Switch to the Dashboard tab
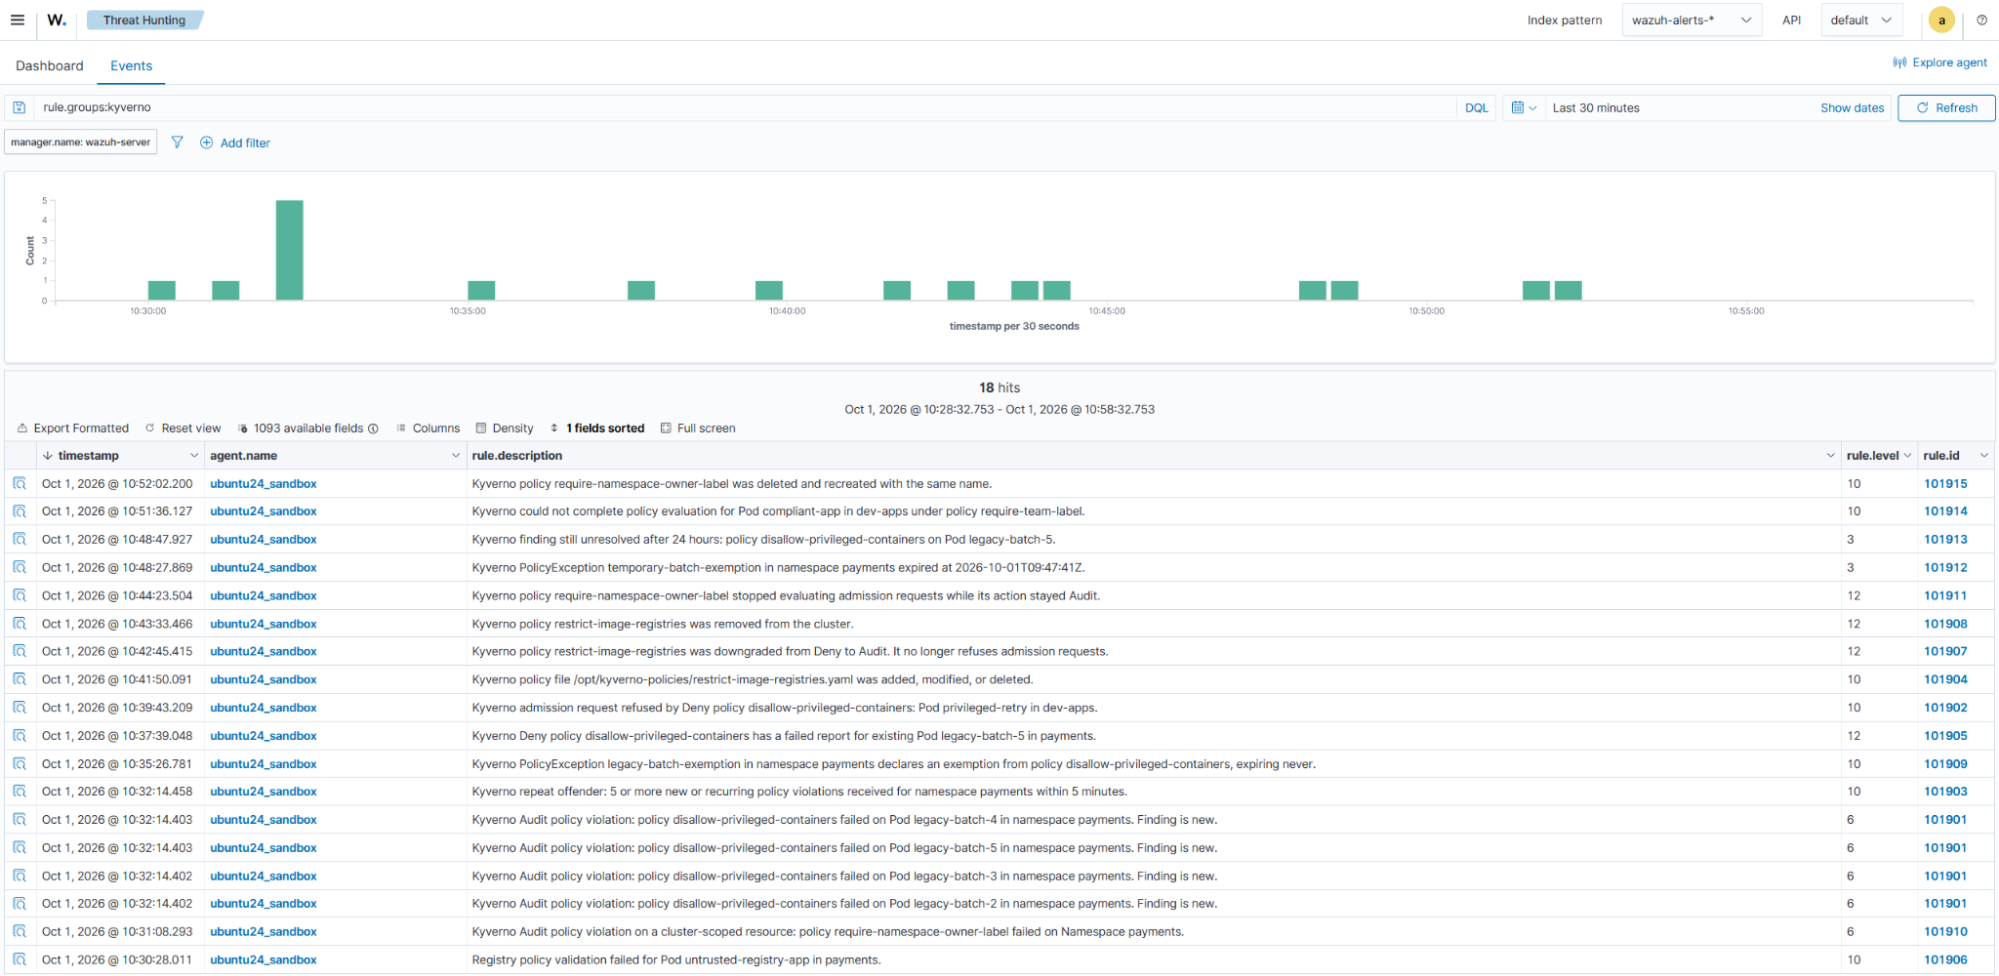Image resolution: width=1999 pixels, height=976 pixels. [50, 66]
